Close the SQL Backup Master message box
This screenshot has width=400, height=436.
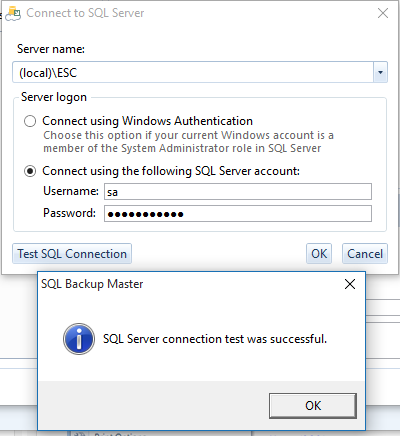click(350, 284)
